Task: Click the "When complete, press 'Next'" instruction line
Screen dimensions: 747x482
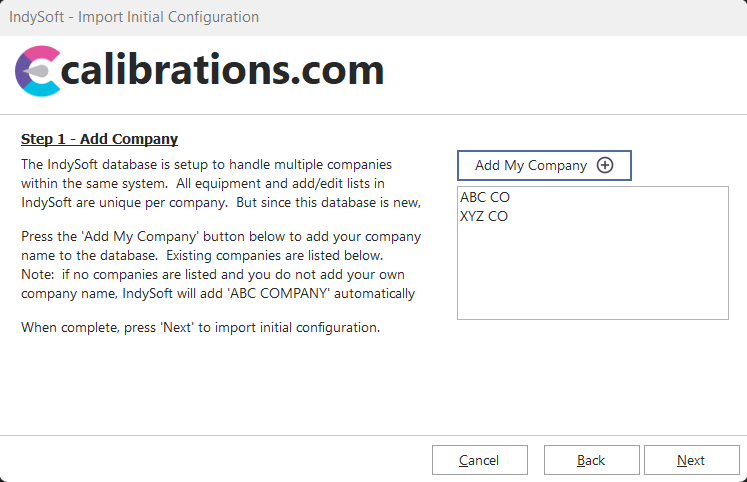Action: pos(200,328)
